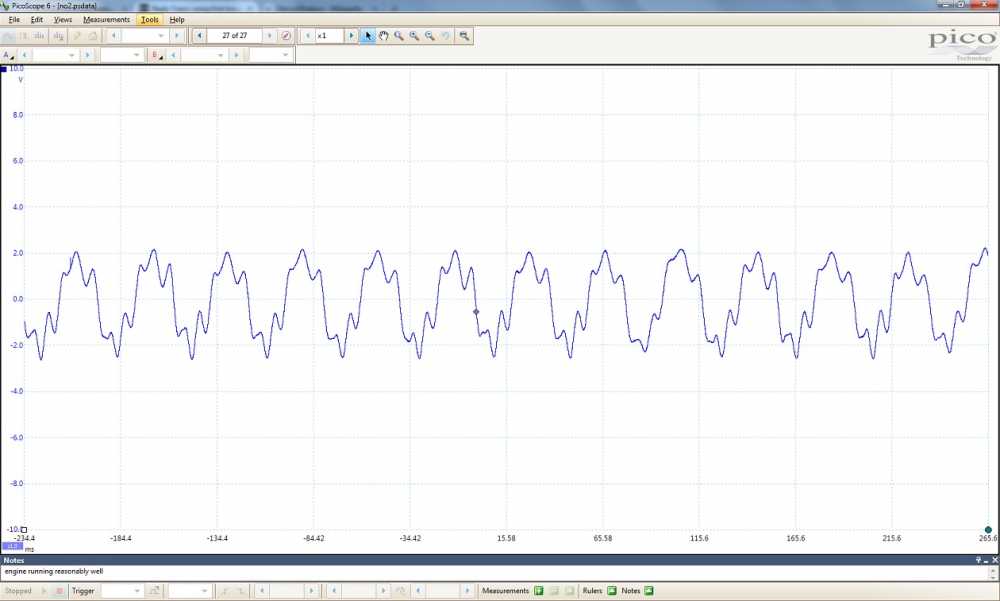The height and width of the screenshot is (601, 1000).
Task: Open the Views menu
Action: point(62,19)
